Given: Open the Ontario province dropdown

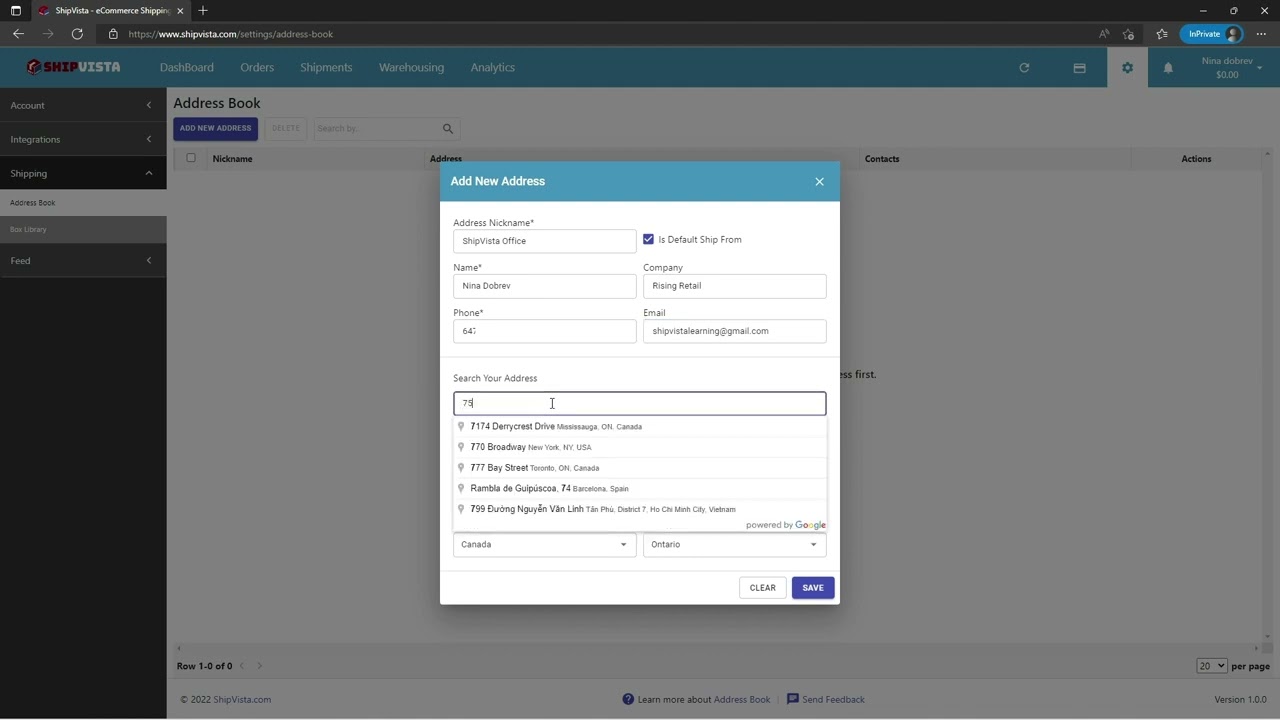Looking at the screenshot, I should 734,544.
